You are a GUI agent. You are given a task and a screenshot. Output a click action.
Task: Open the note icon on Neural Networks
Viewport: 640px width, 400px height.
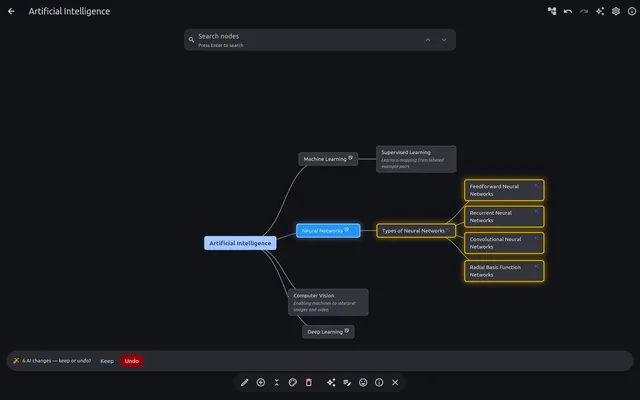[x=347, y=229]
